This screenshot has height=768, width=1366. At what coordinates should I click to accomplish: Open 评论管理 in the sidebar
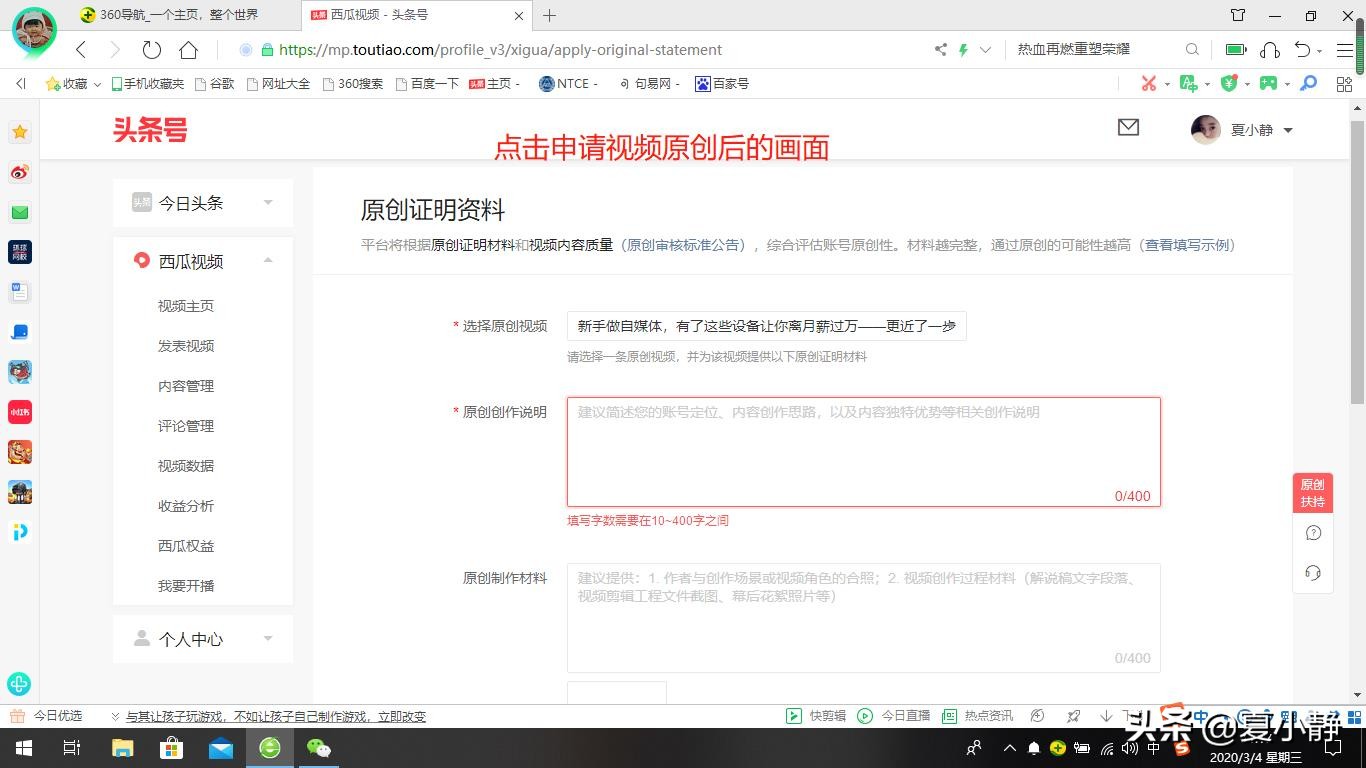[186, 426]
